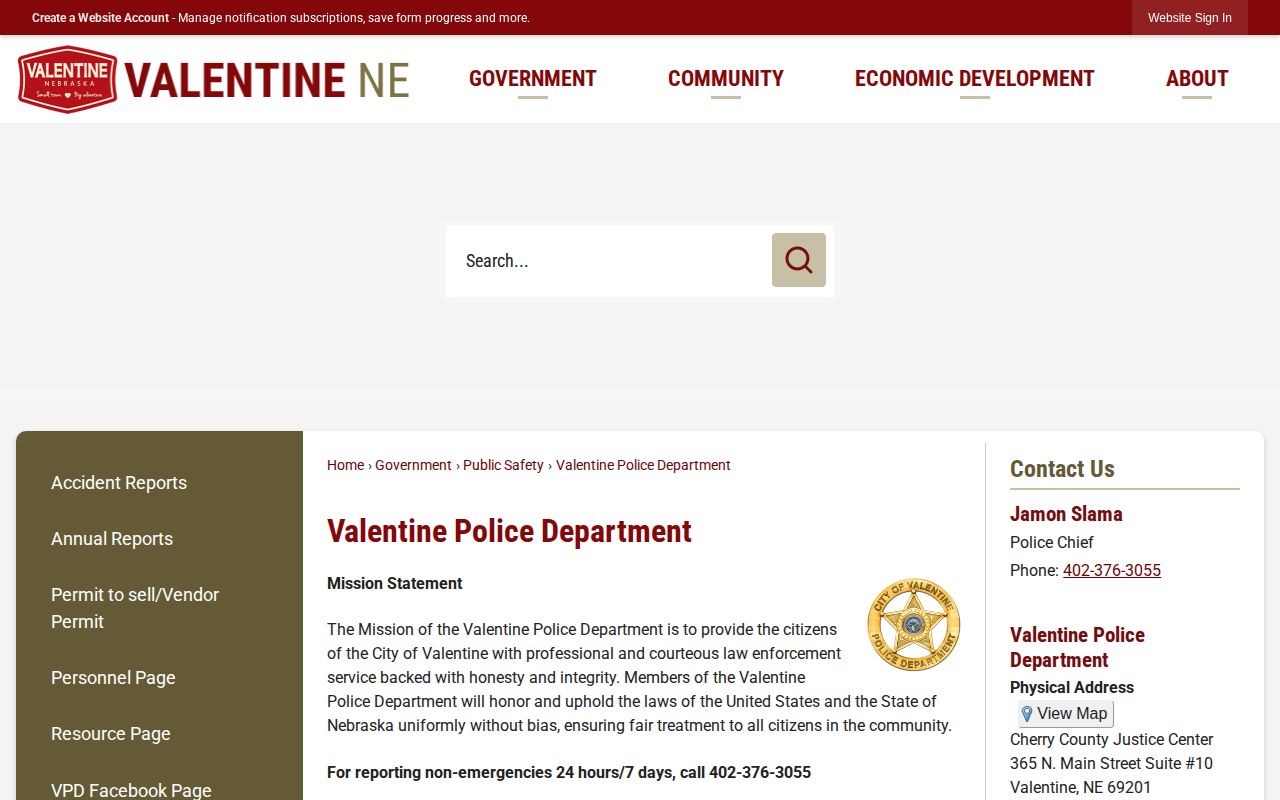Click Create a Website Account link
Viewport: 1280px width, 800px height.
tap(100, 18)
